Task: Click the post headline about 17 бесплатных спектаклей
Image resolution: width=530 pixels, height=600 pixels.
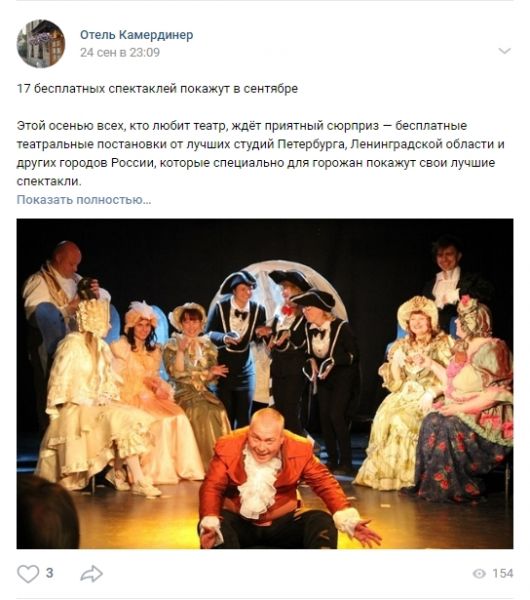Action: click(x=157, y=89)
